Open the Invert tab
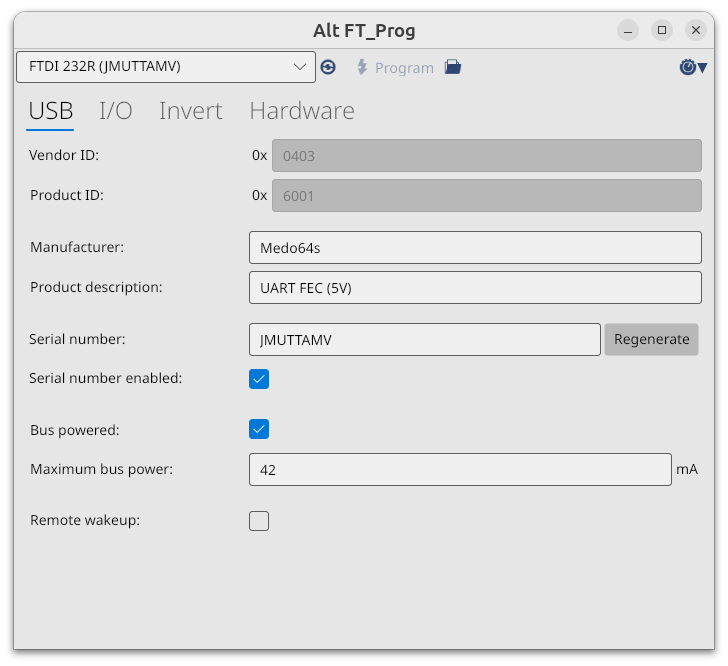Image resolution: width=728 pixels, height=666 pixels. (x=190, y=111)
